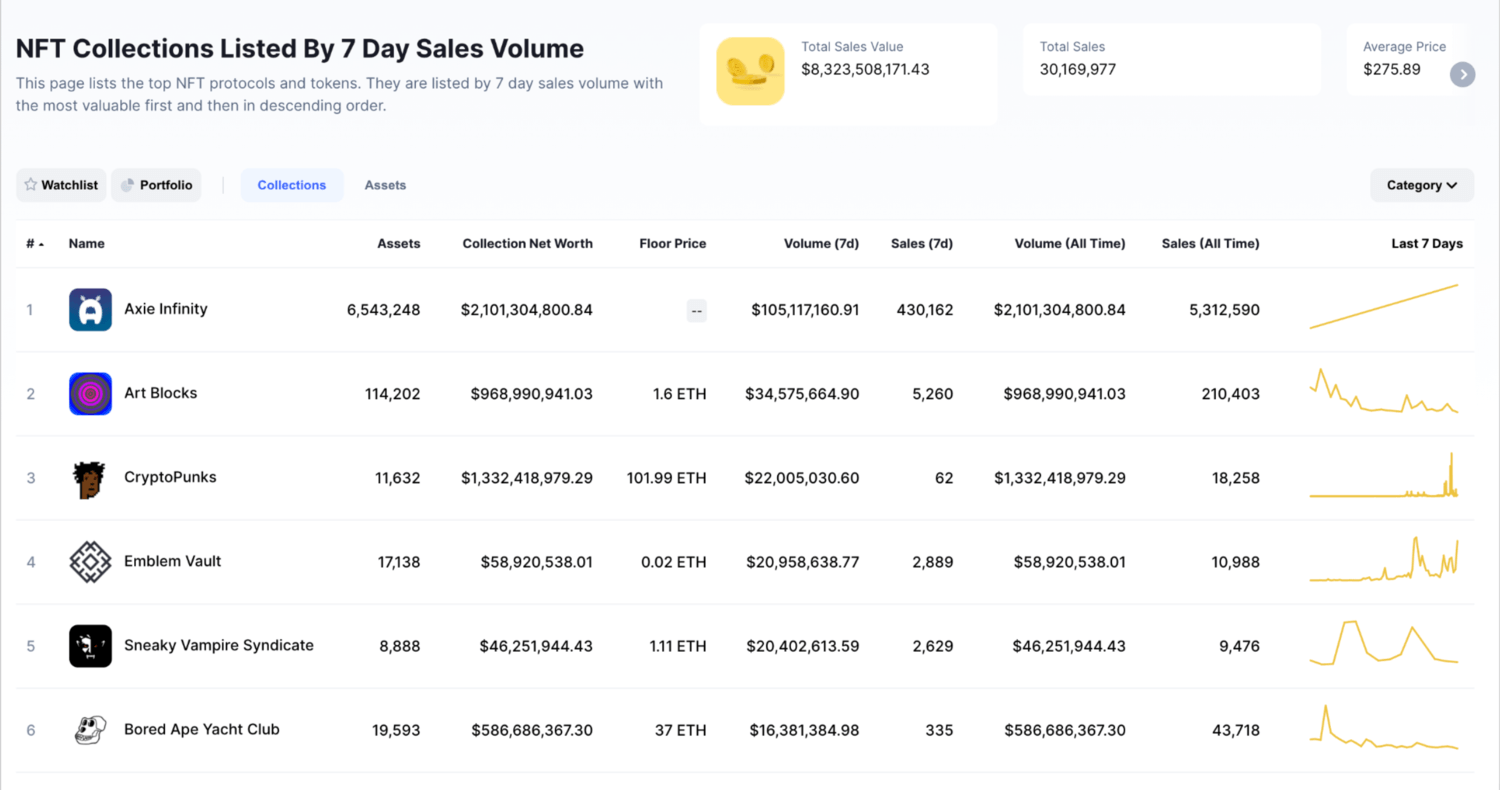
Task: Click the next arrow on the stats carousel
Action: pyautogui.click(x=1462, y=74)
